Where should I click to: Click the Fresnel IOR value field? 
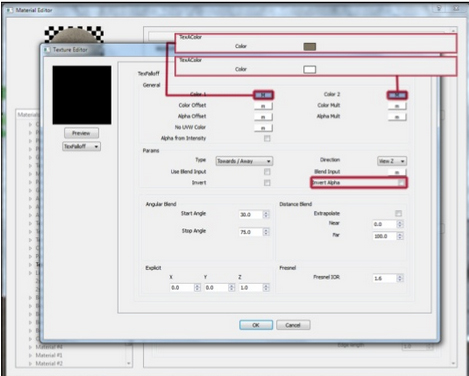[x=385, y=278]
